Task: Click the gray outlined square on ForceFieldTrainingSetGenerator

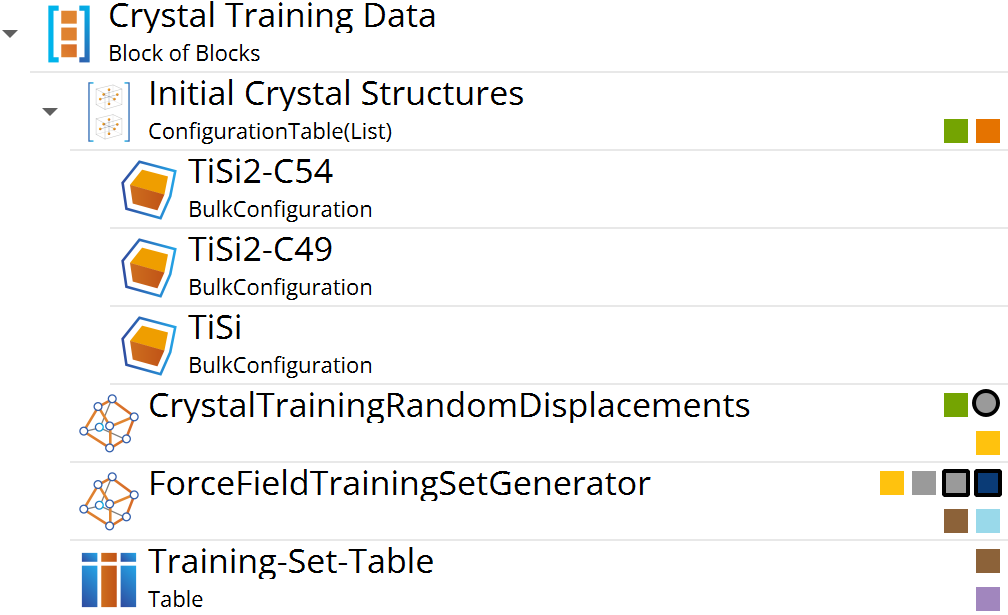Action: click(956, 483)
